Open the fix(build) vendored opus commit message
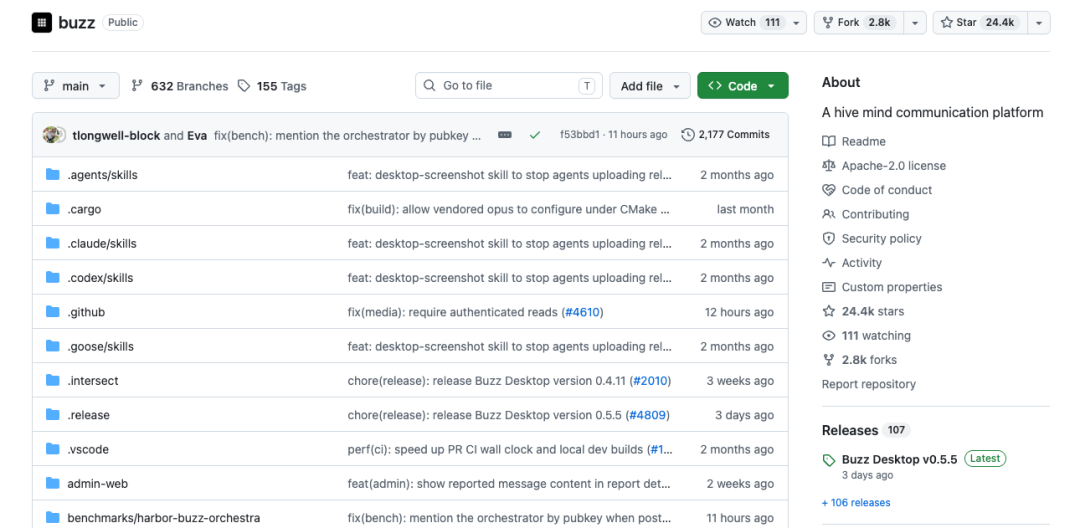The width and height of the screenshot is (1080, 528). 508,209
